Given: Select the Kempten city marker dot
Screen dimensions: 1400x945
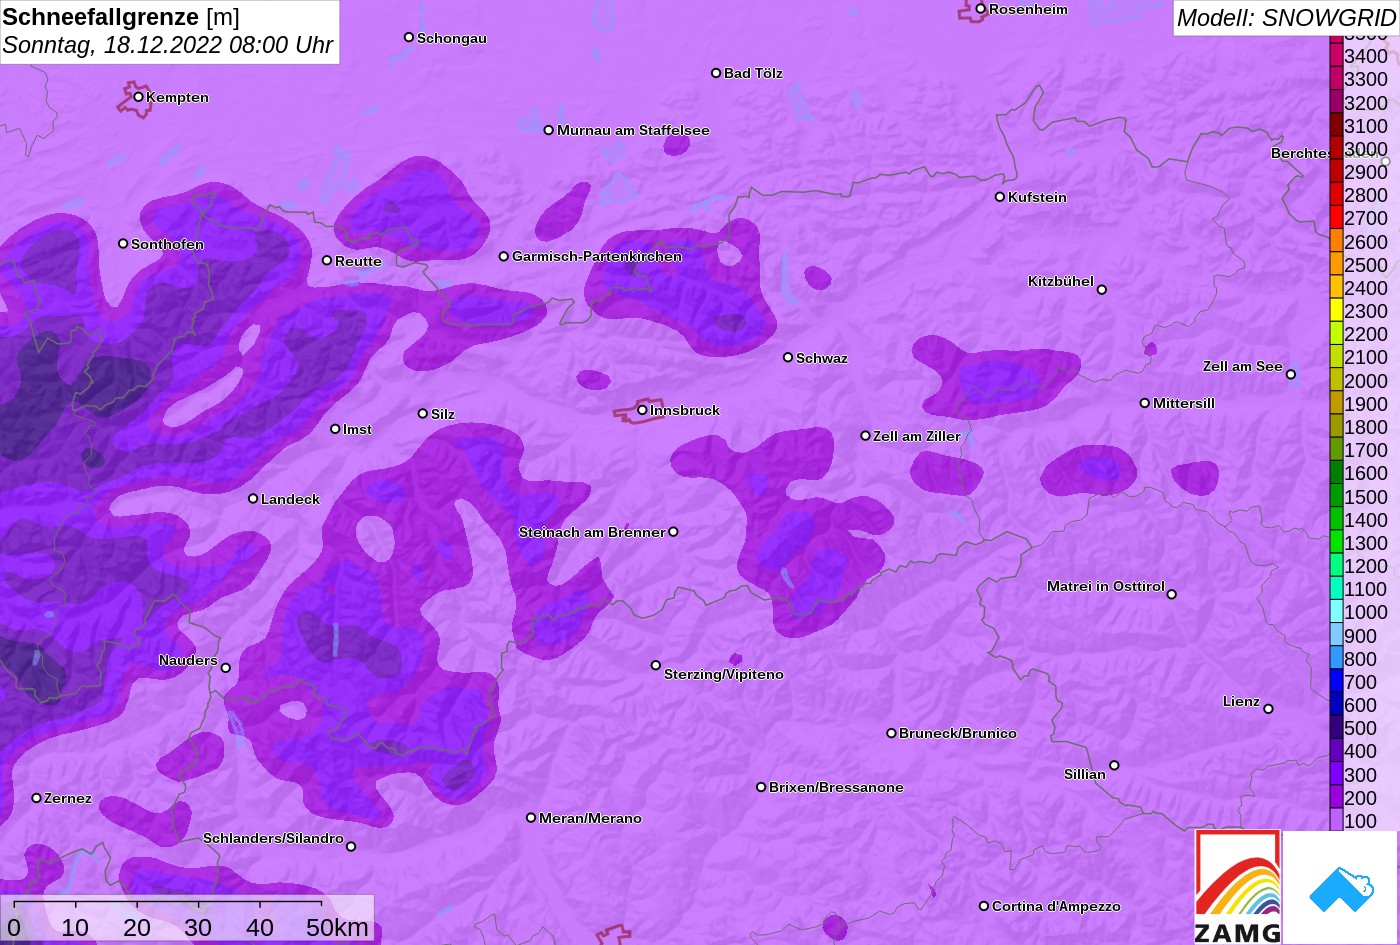Looking at the screenshot, I should pos(139,97).
